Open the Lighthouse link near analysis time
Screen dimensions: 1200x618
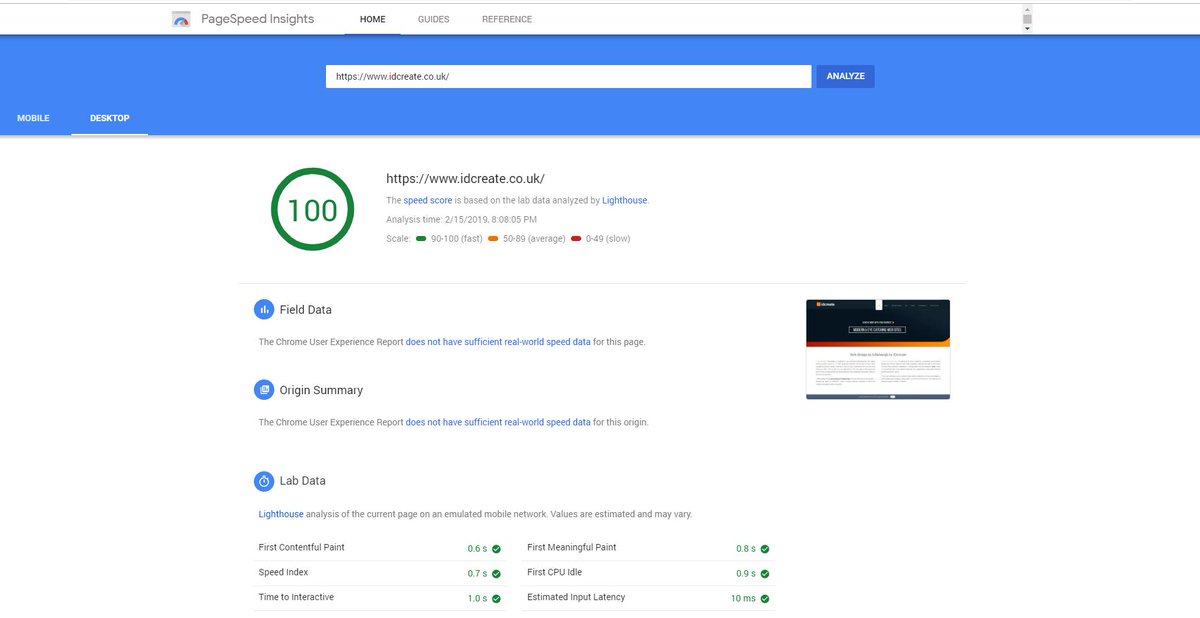(625, 200)
